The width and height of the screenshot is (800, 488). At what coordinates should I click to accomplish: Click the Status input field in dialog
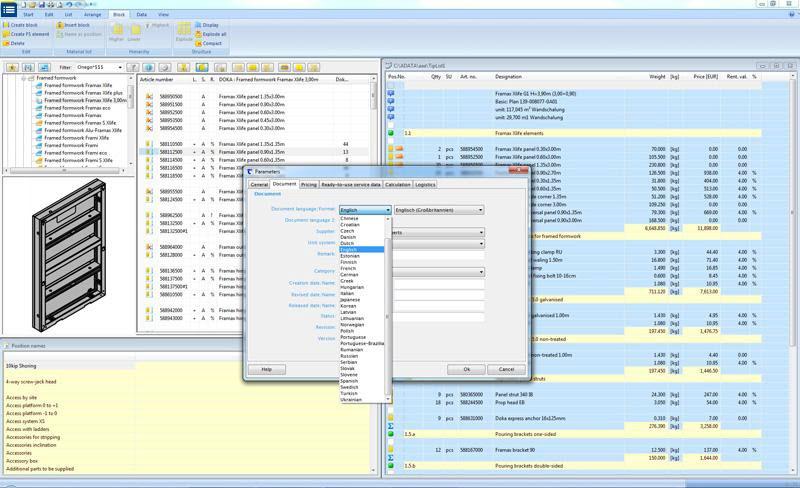[x=437, y=317]
